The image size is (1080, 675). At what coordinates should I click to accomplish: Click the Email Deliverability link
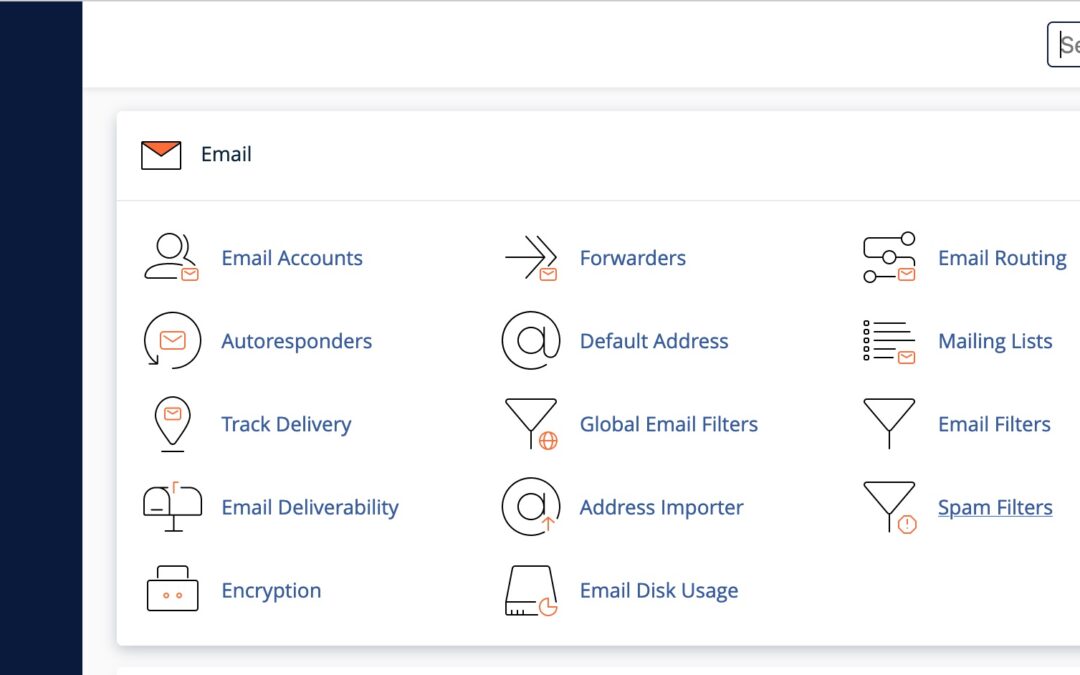click(x=310, y=507)
